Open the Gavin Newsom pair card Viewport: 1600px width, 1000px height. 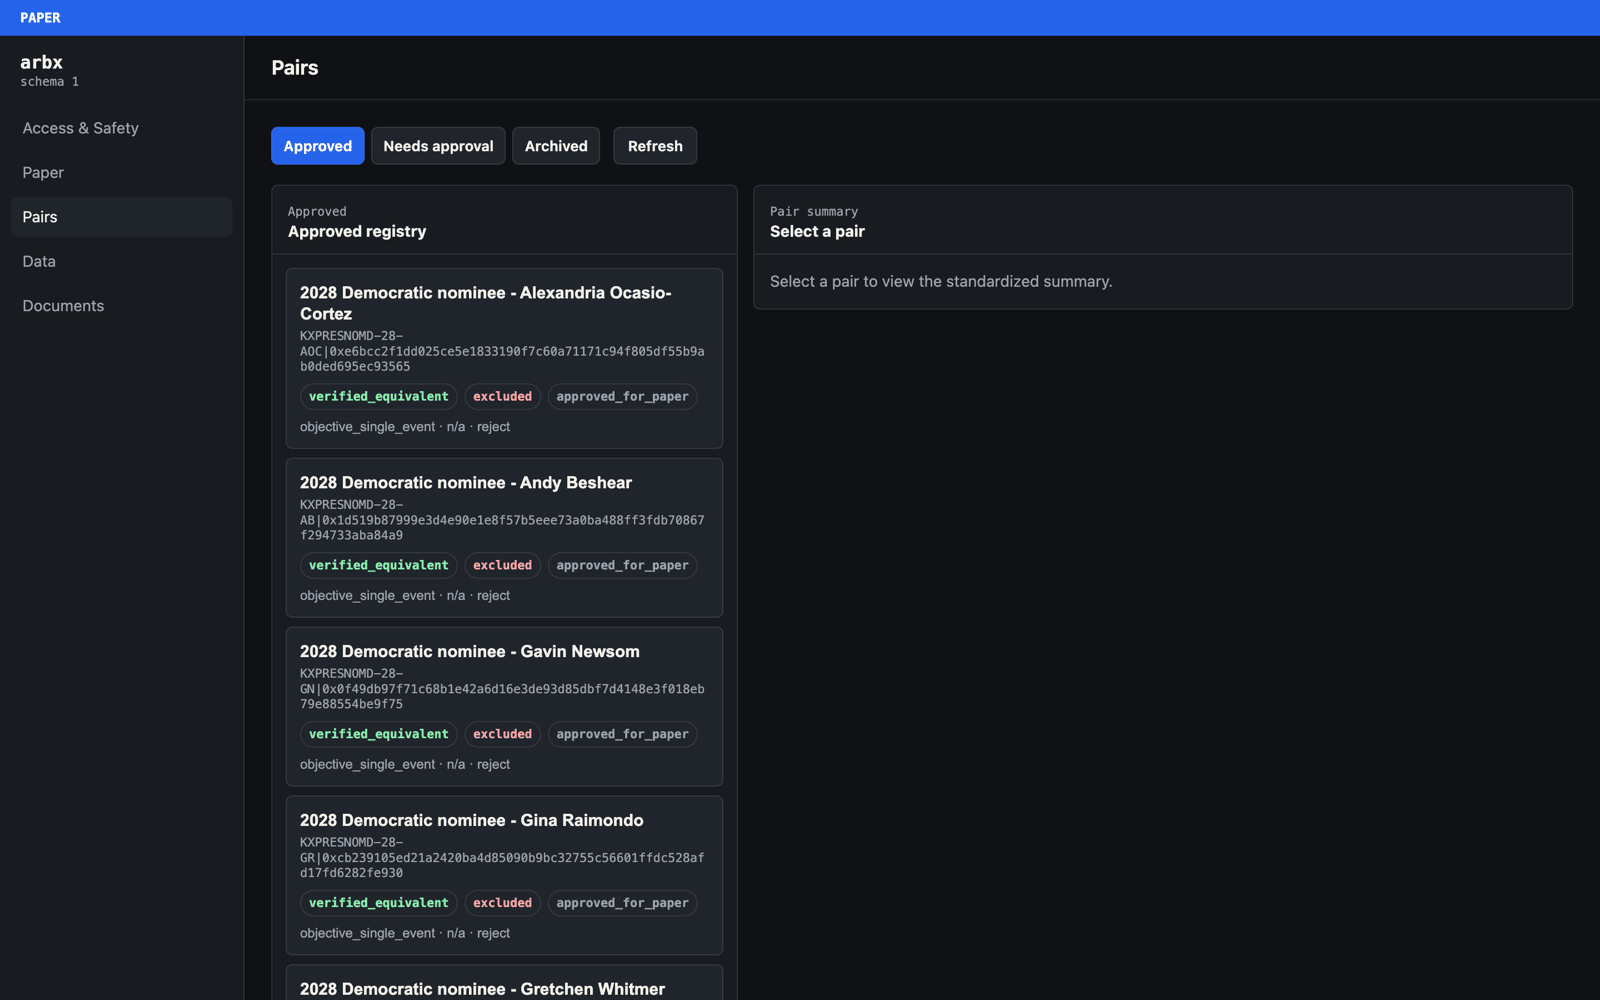click(x=504, y=707)
